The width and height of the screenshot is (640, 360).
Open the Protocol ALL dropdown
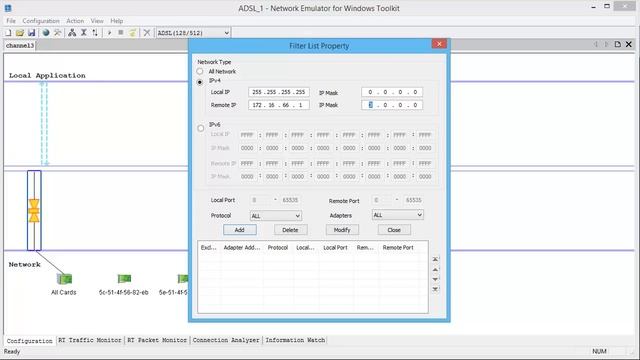point(276,216)
